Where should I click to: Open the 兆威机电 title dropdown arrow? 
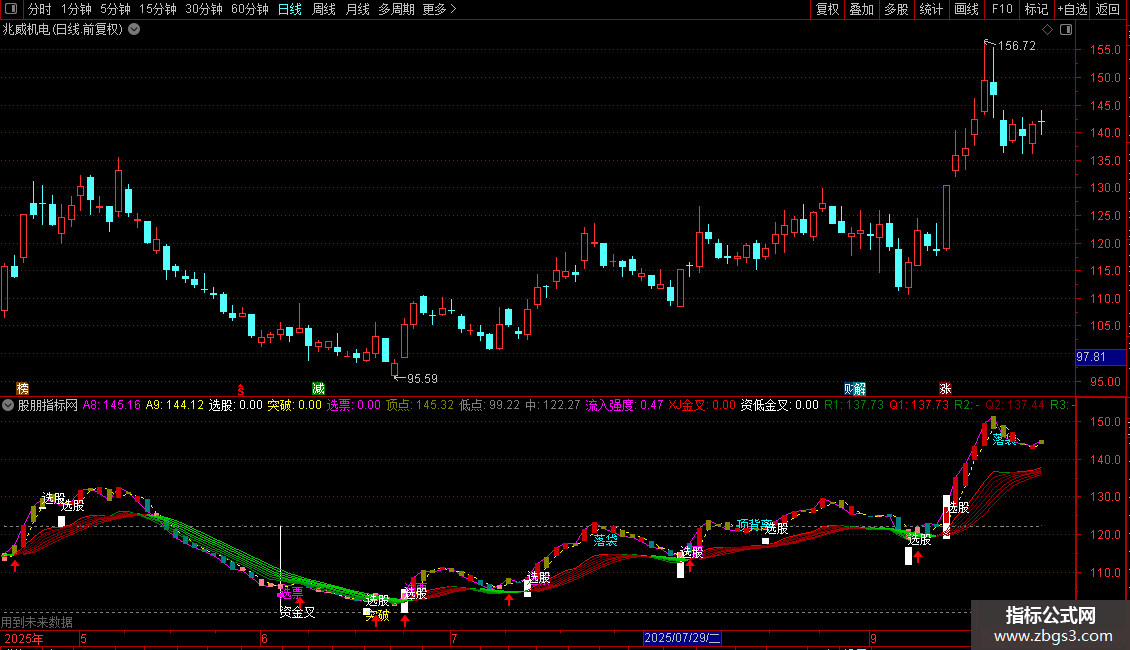click(x=134, y=30)
